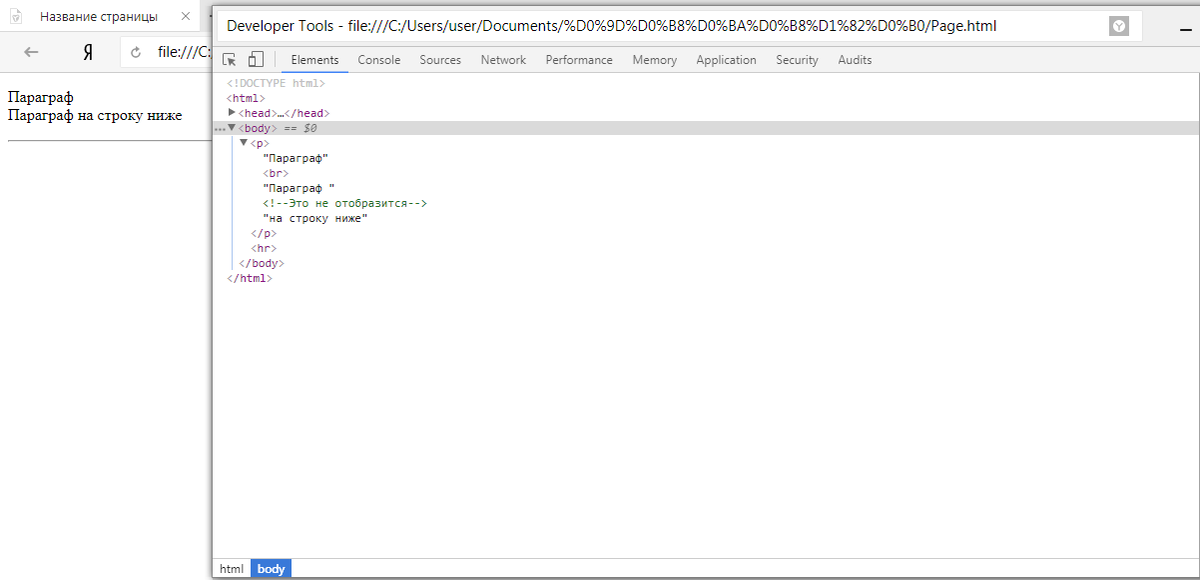This screenshot has width=1200, height=580.
Task: Open the Console tab
Action: [379, 60]
